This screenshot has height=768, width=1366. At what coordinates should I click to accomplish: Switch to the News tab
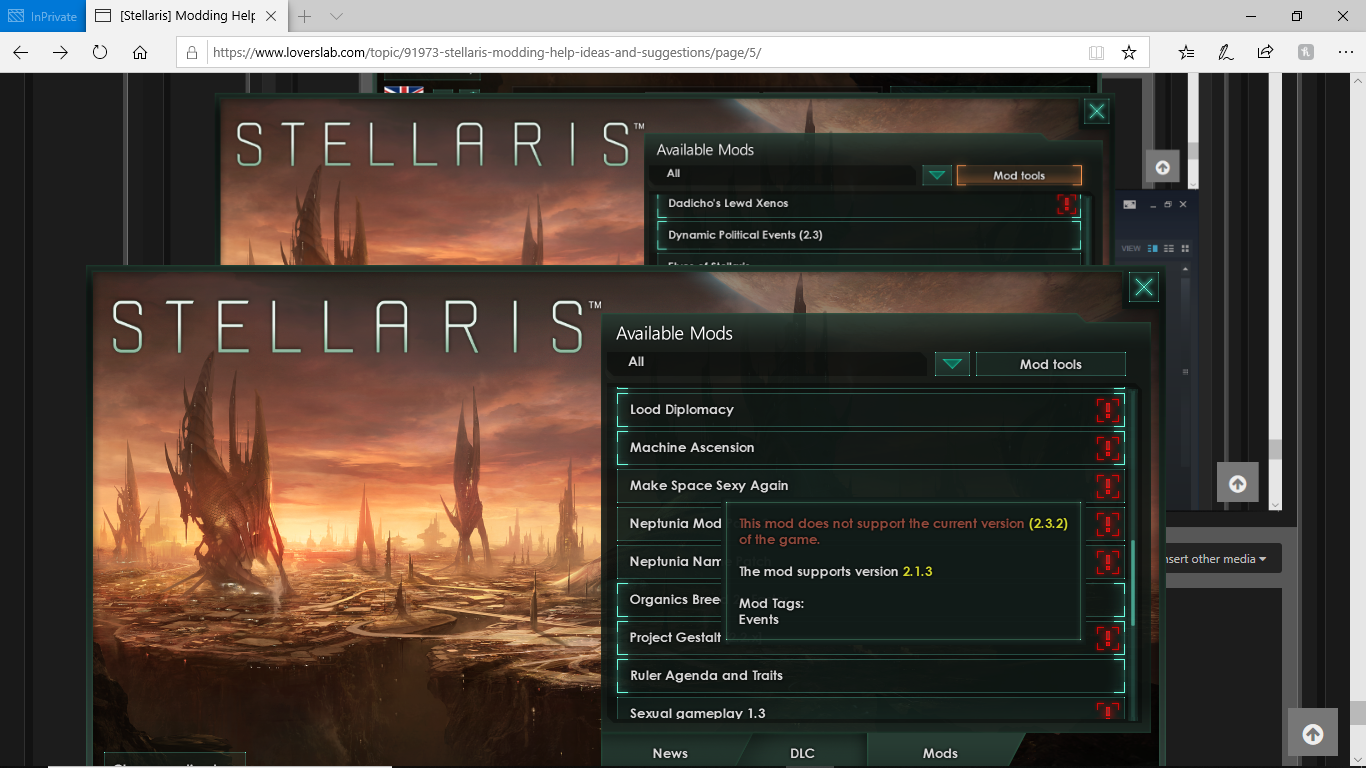[670, 753]
